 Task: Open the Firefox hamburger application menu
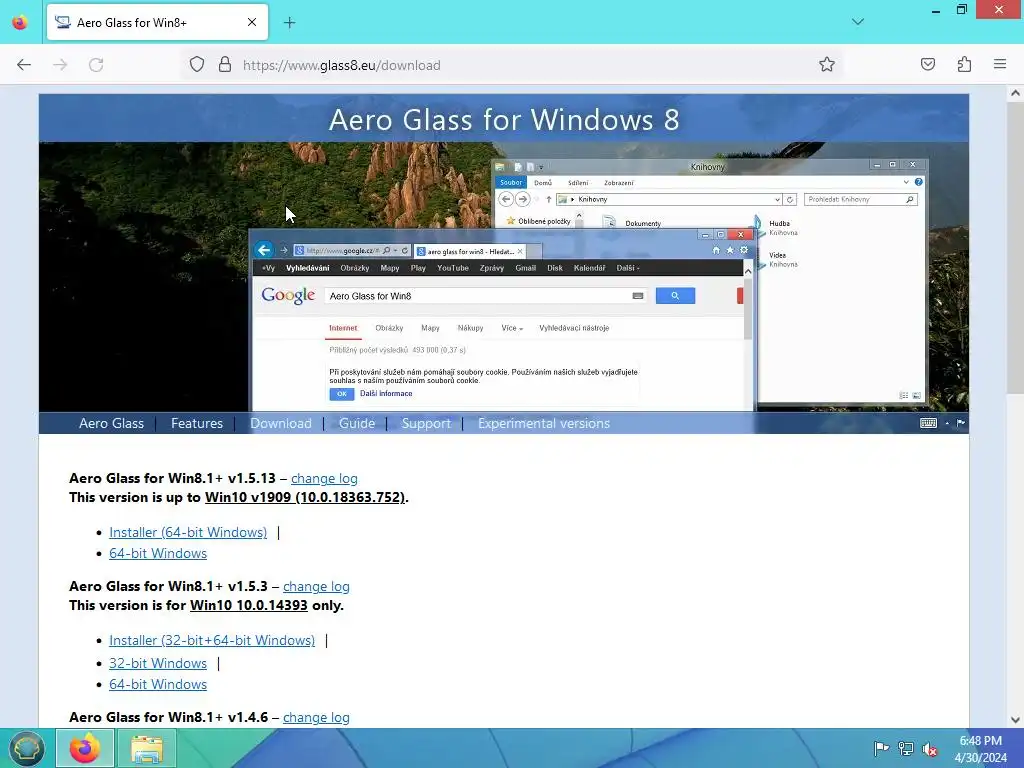[x=1000, y=65]
